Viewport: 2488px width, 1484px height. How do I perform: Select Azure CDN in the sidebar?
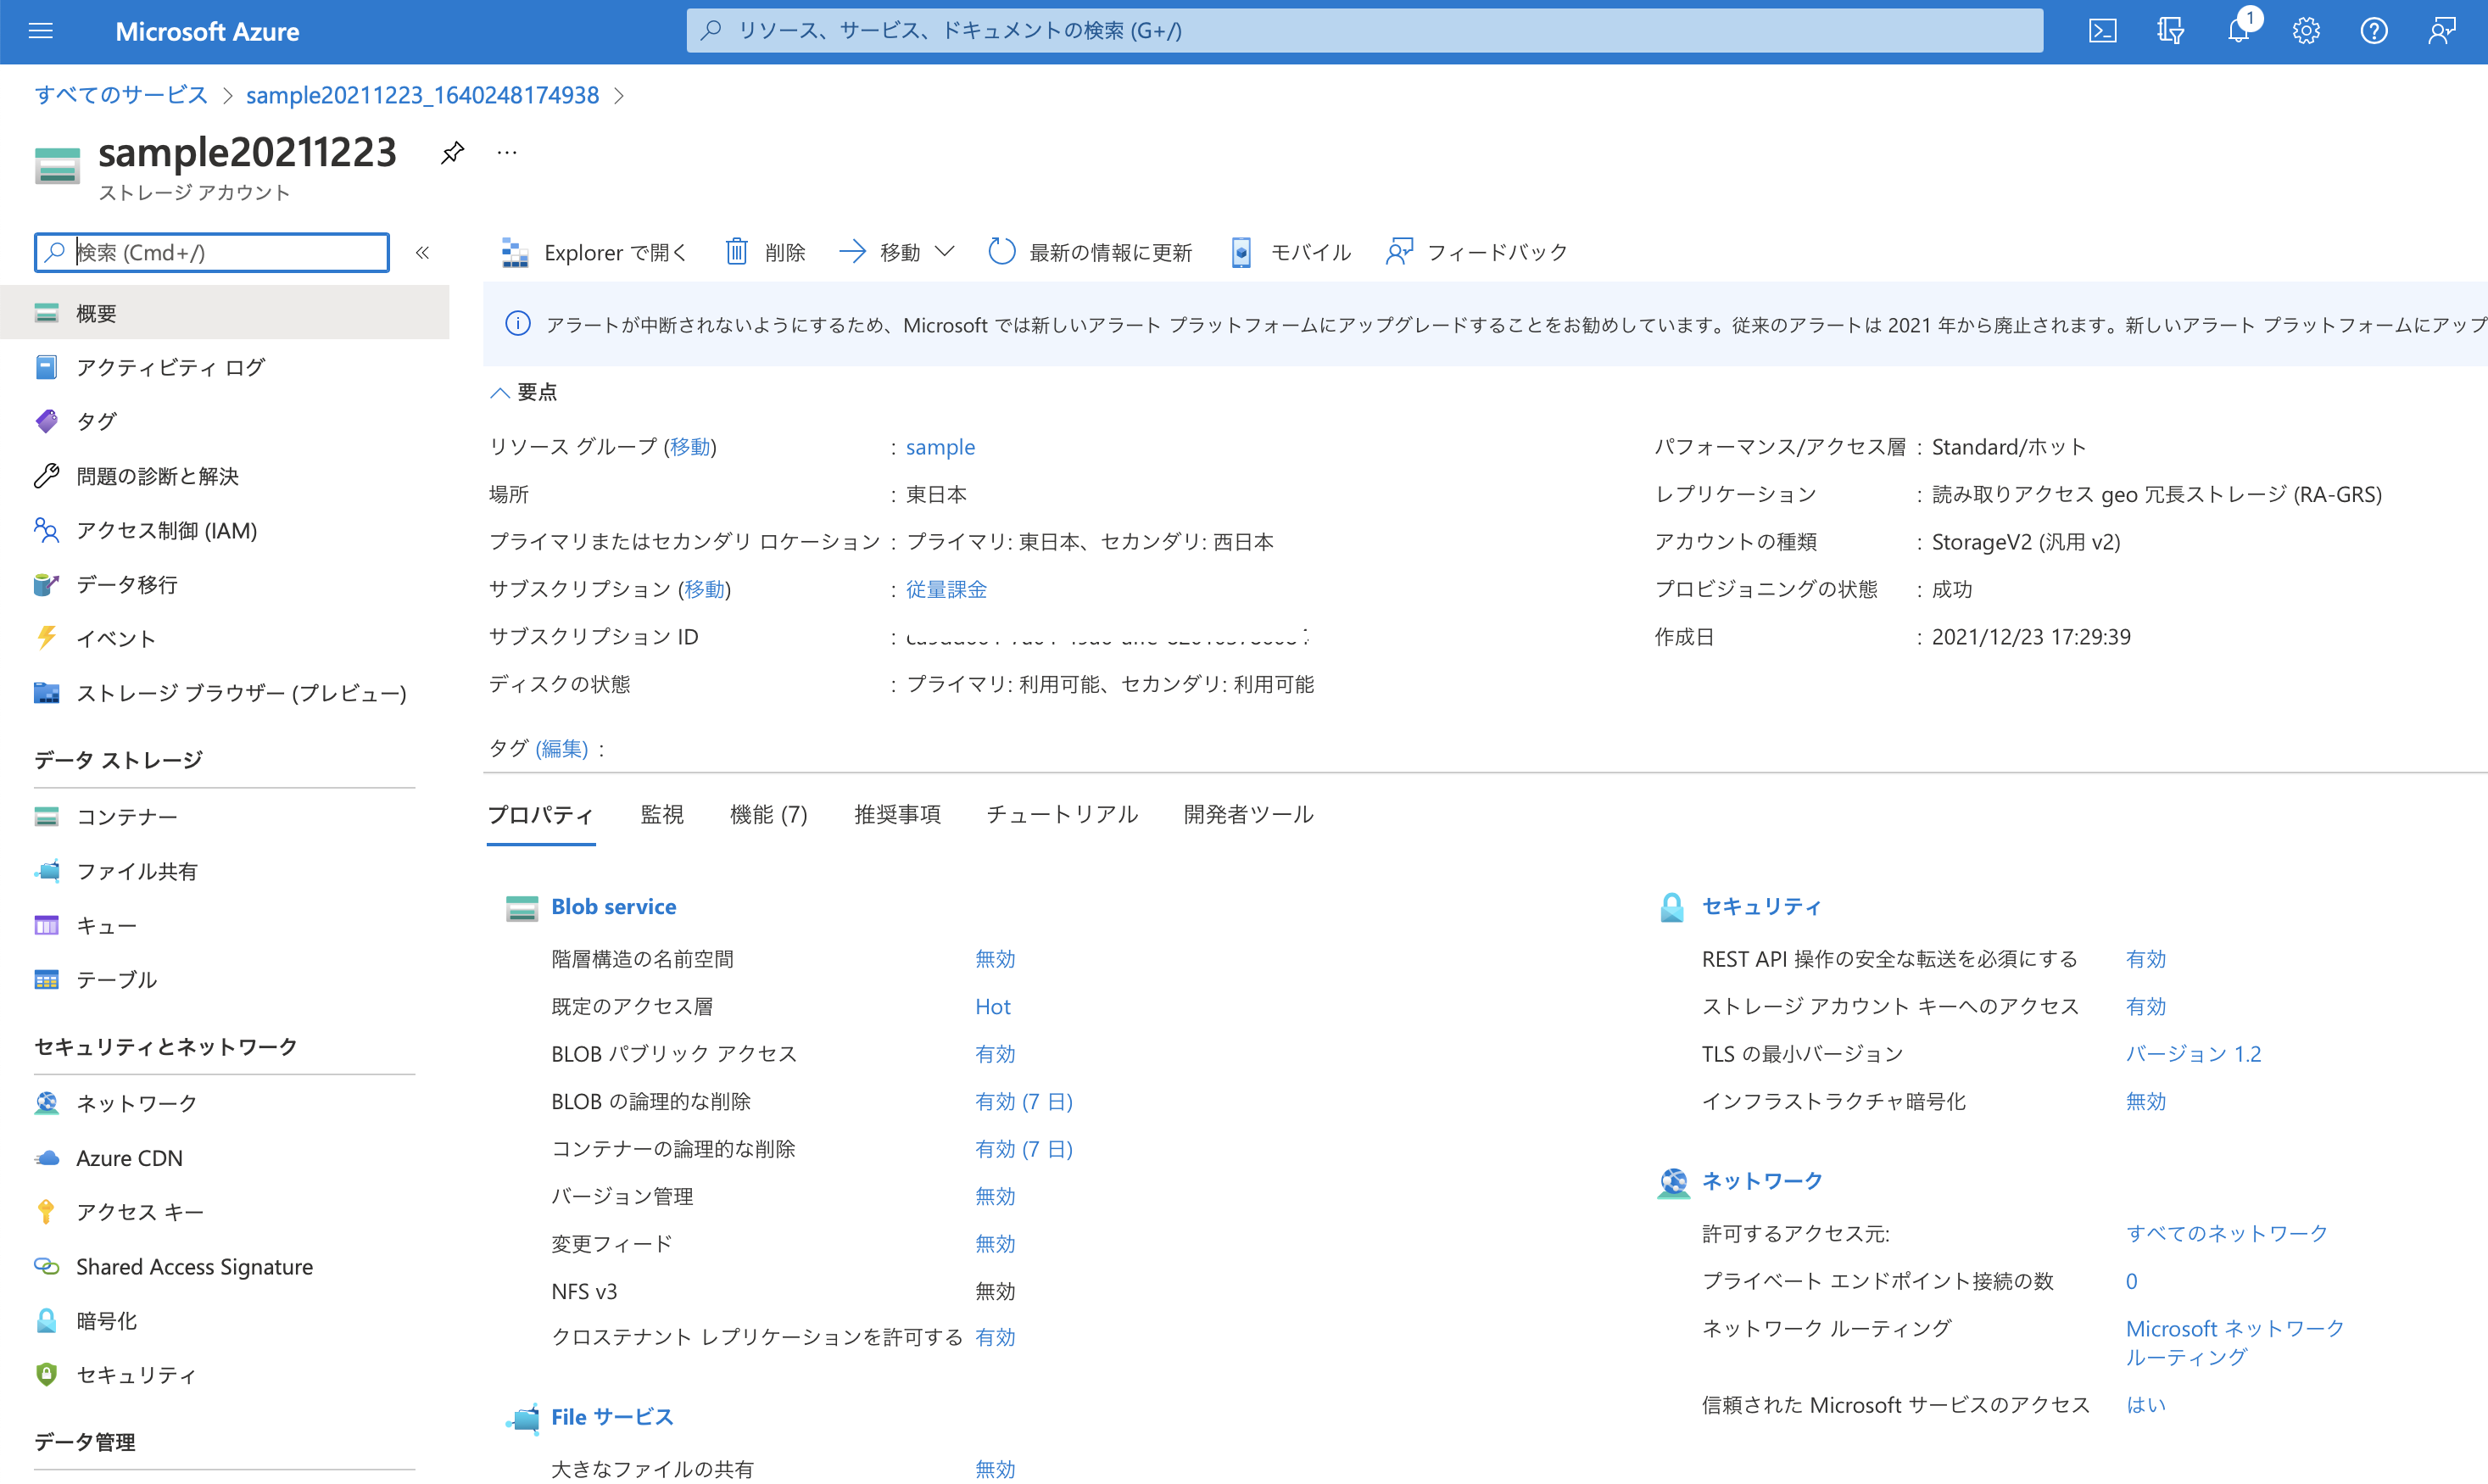coord(129,1157)
